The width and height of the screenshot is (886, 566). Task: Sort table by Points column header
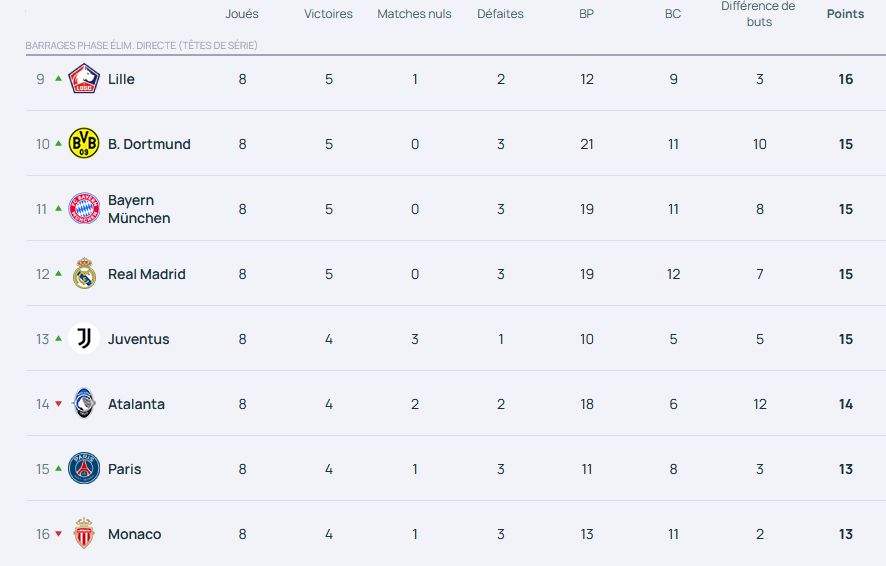tap(845, 14)
